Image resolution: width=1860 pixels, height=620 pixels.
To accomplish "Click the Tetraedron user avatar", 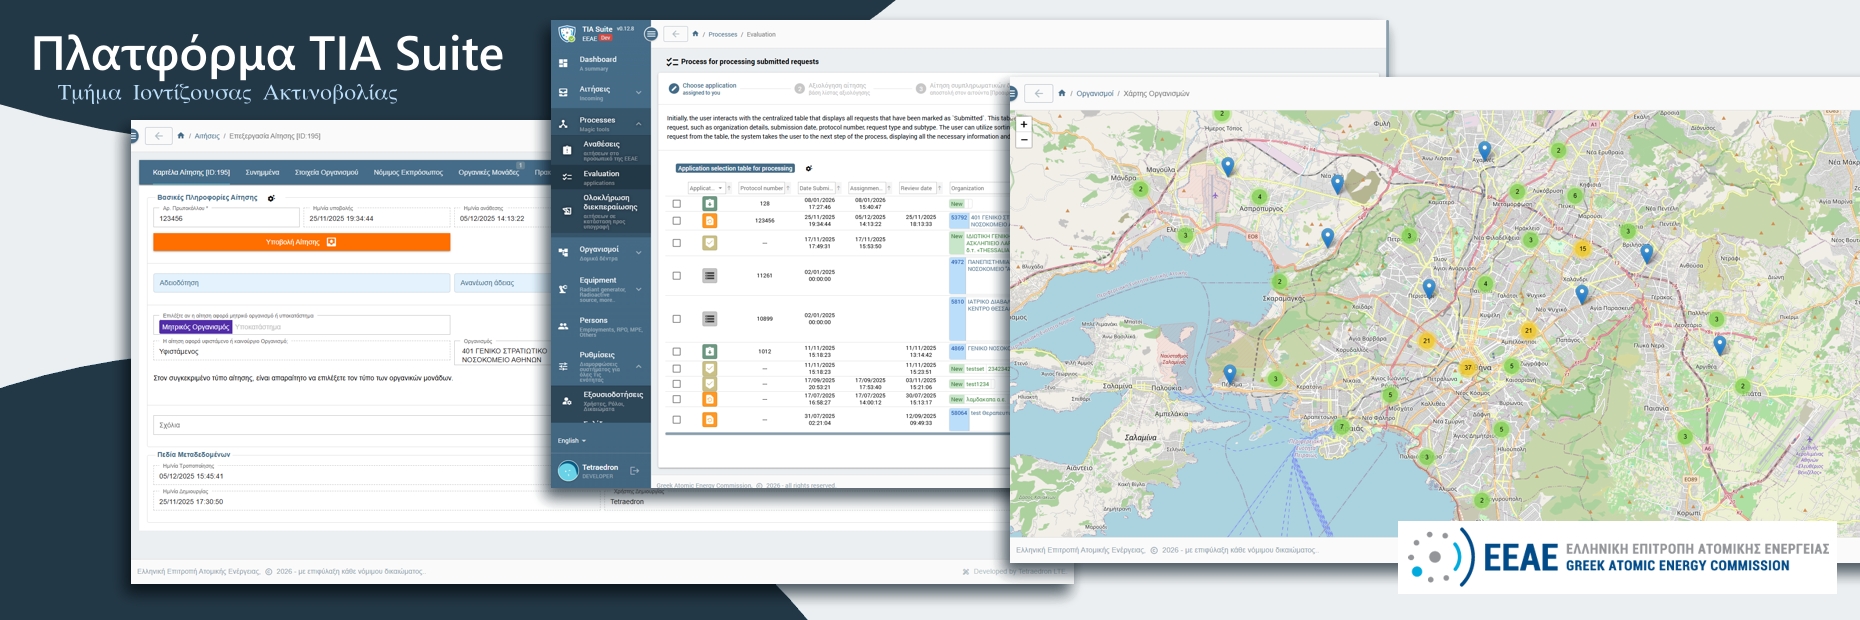I will [x=568, y=471].
